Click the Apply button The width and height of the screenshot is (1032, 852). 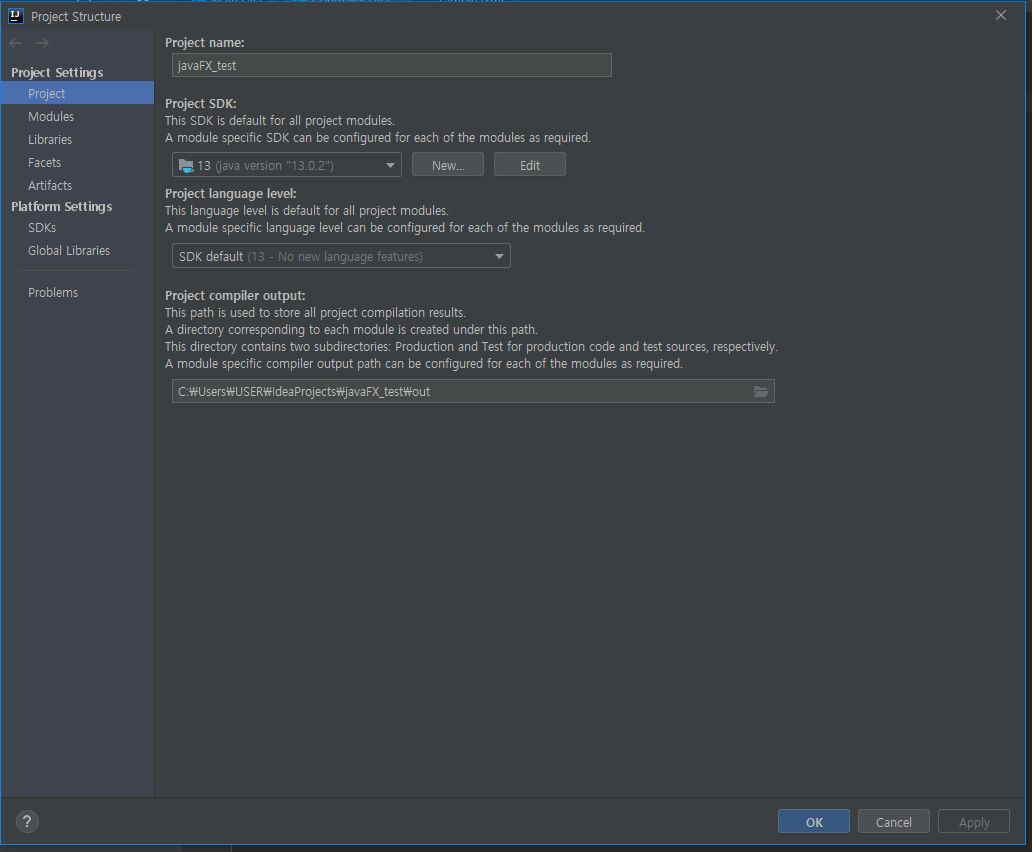point(974,822)
